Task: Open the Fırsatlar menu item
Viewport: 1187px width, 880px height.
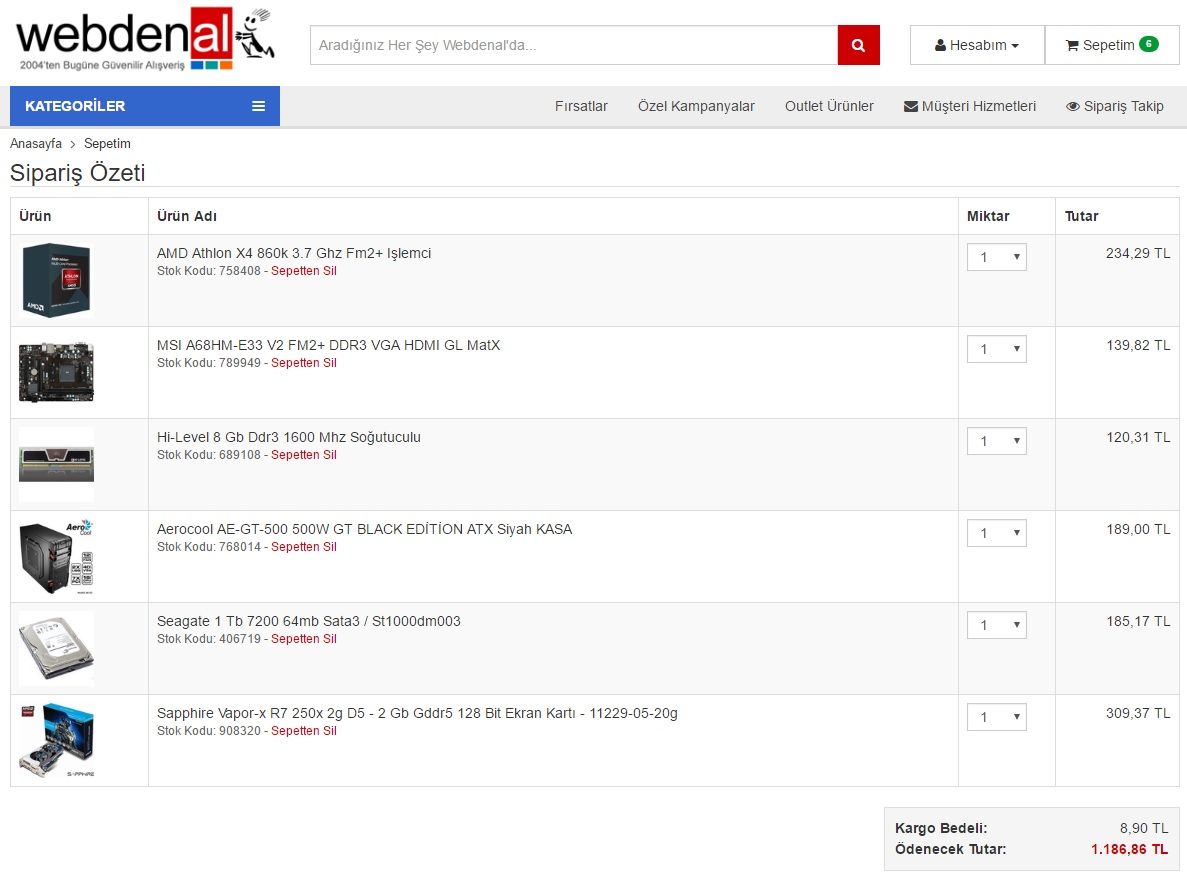Action: tap(581, 106)
